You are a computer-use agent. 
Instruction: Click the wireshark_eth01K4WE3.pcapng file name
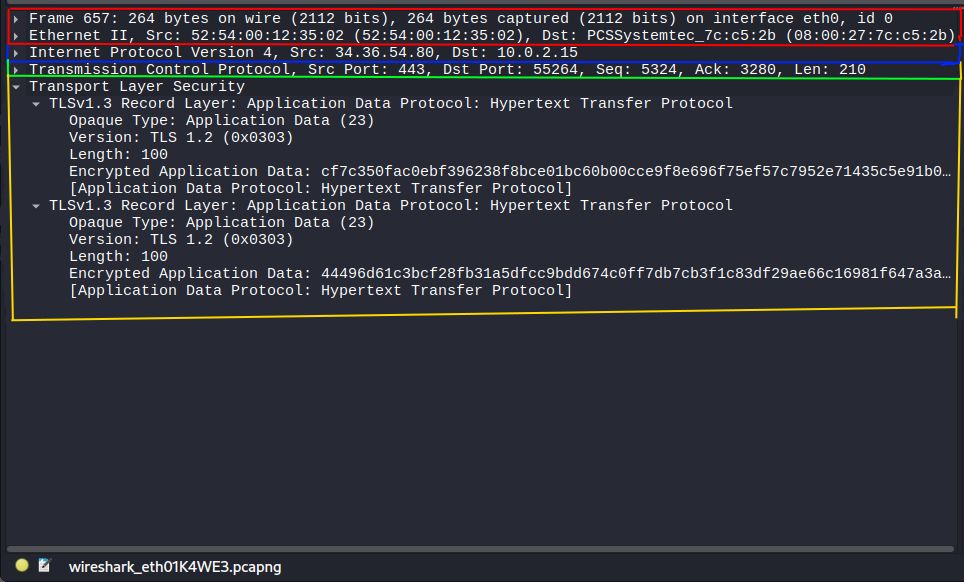click(174, 567)
